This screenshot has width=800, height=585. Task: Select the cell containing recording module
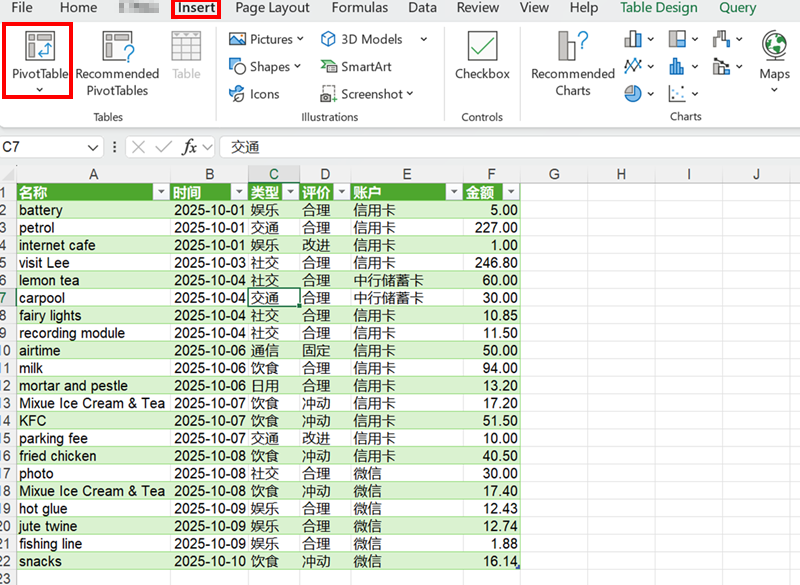click(x=93, y=333)
